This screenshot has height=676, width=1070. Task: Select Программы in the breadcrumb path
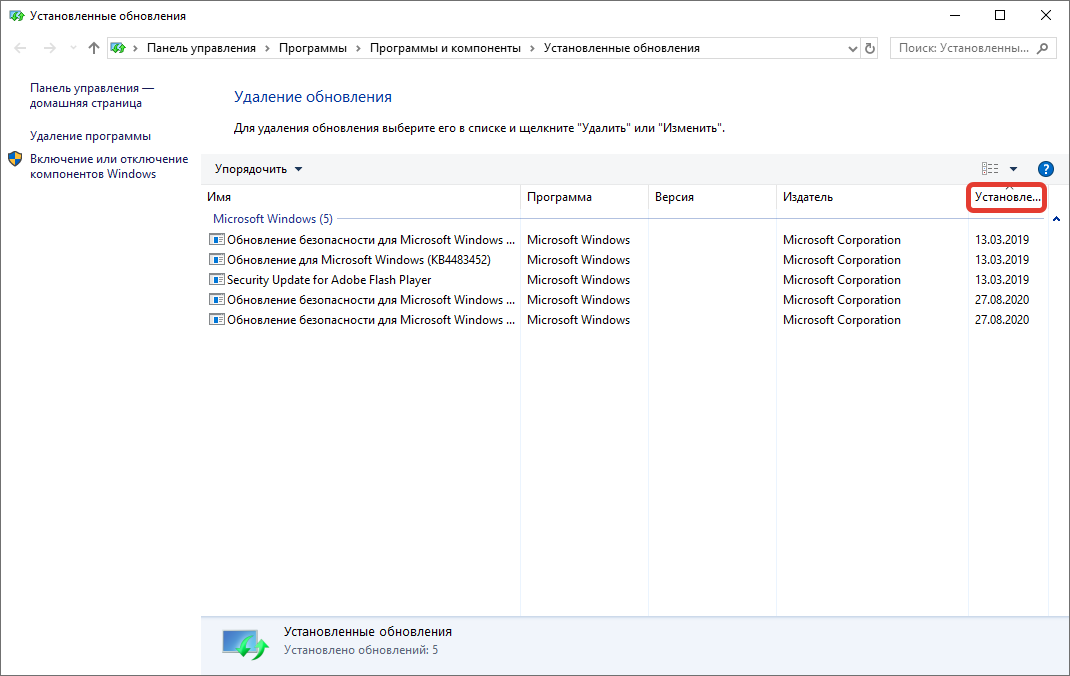[x=313, y=48]
